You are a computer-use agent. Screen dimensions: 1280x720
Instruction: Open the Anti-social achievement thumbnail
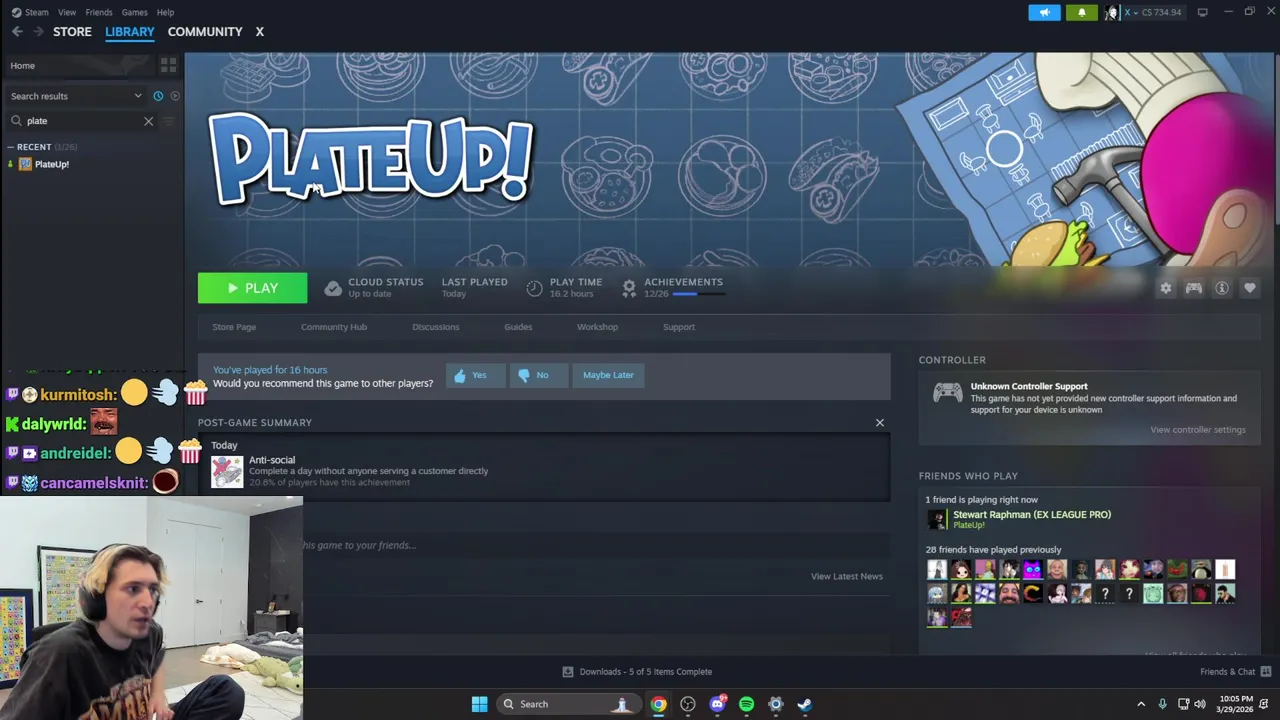227,471
